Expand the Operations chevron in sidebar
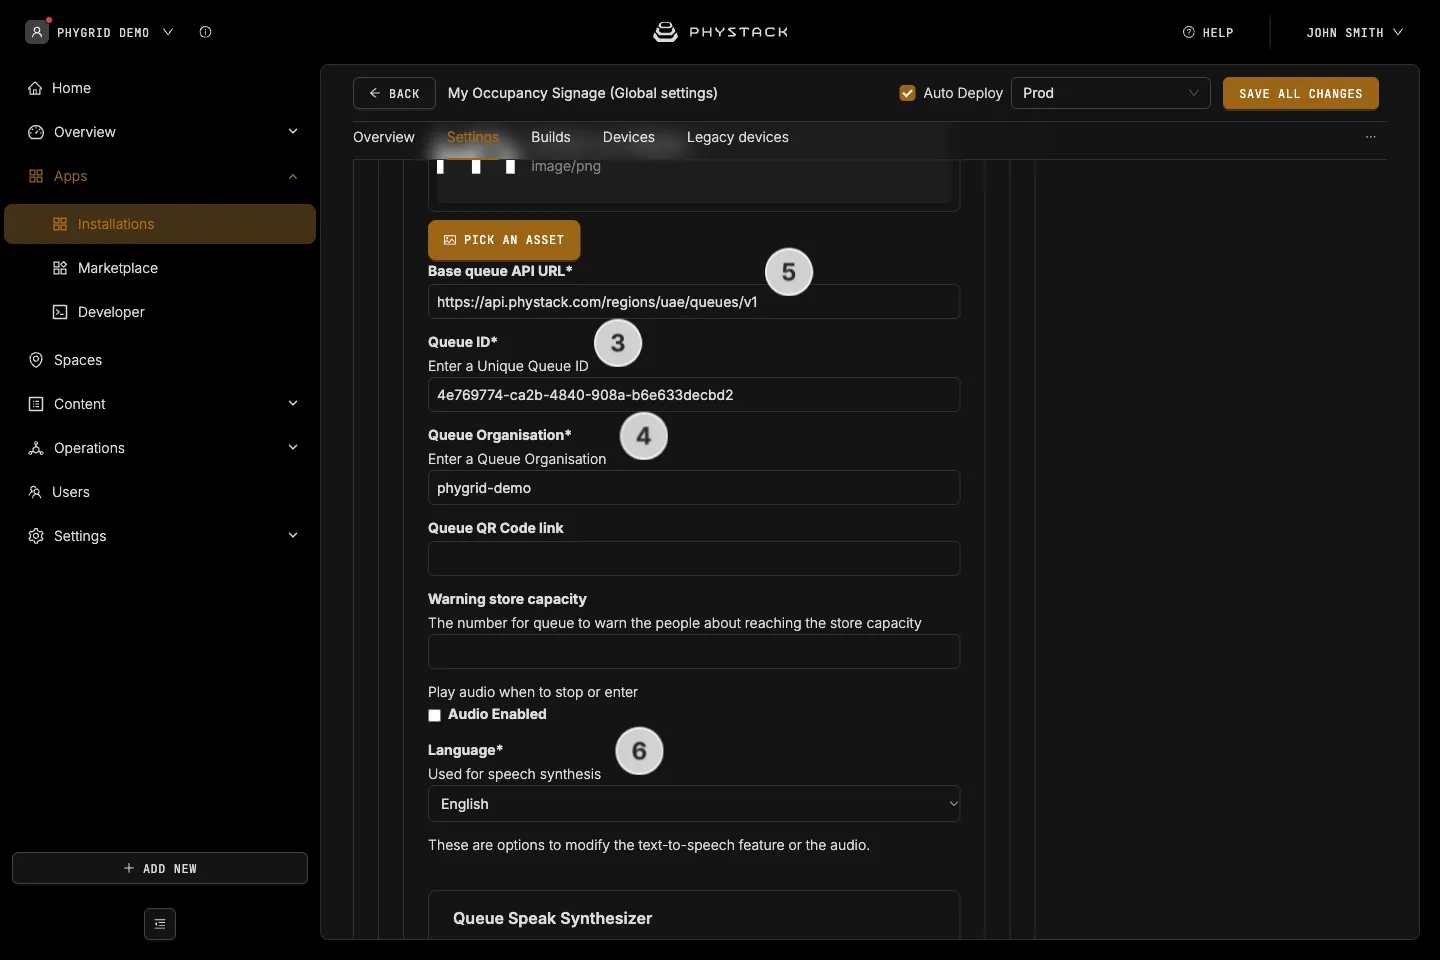The width and height of the screenshot is (1440, 960). 293,448
